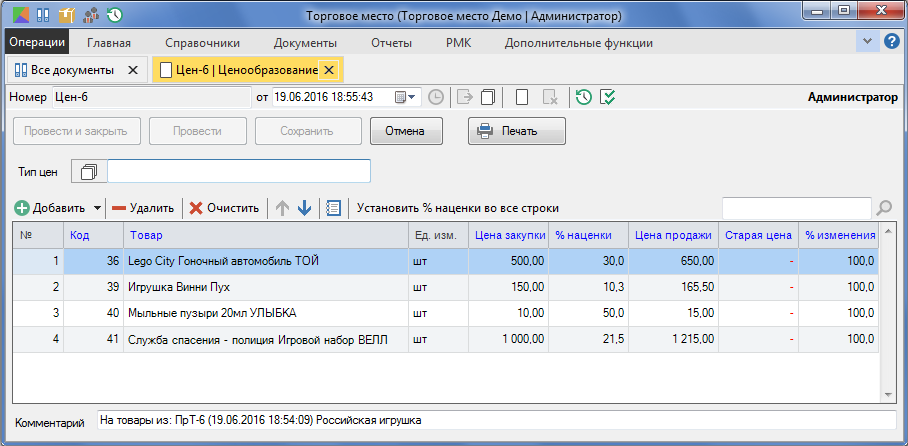The image size is (908, 446).
Task: Click the colorful app logo icon
Action: point(19,14)
